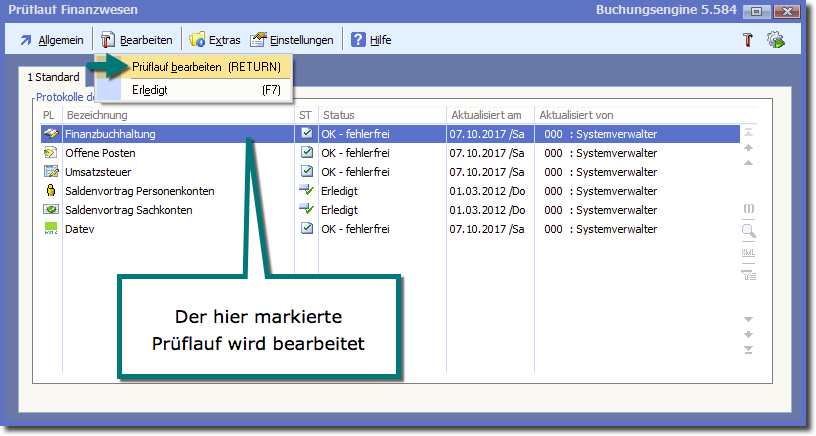Open the Hilfe toolbar button

(370, 40)
